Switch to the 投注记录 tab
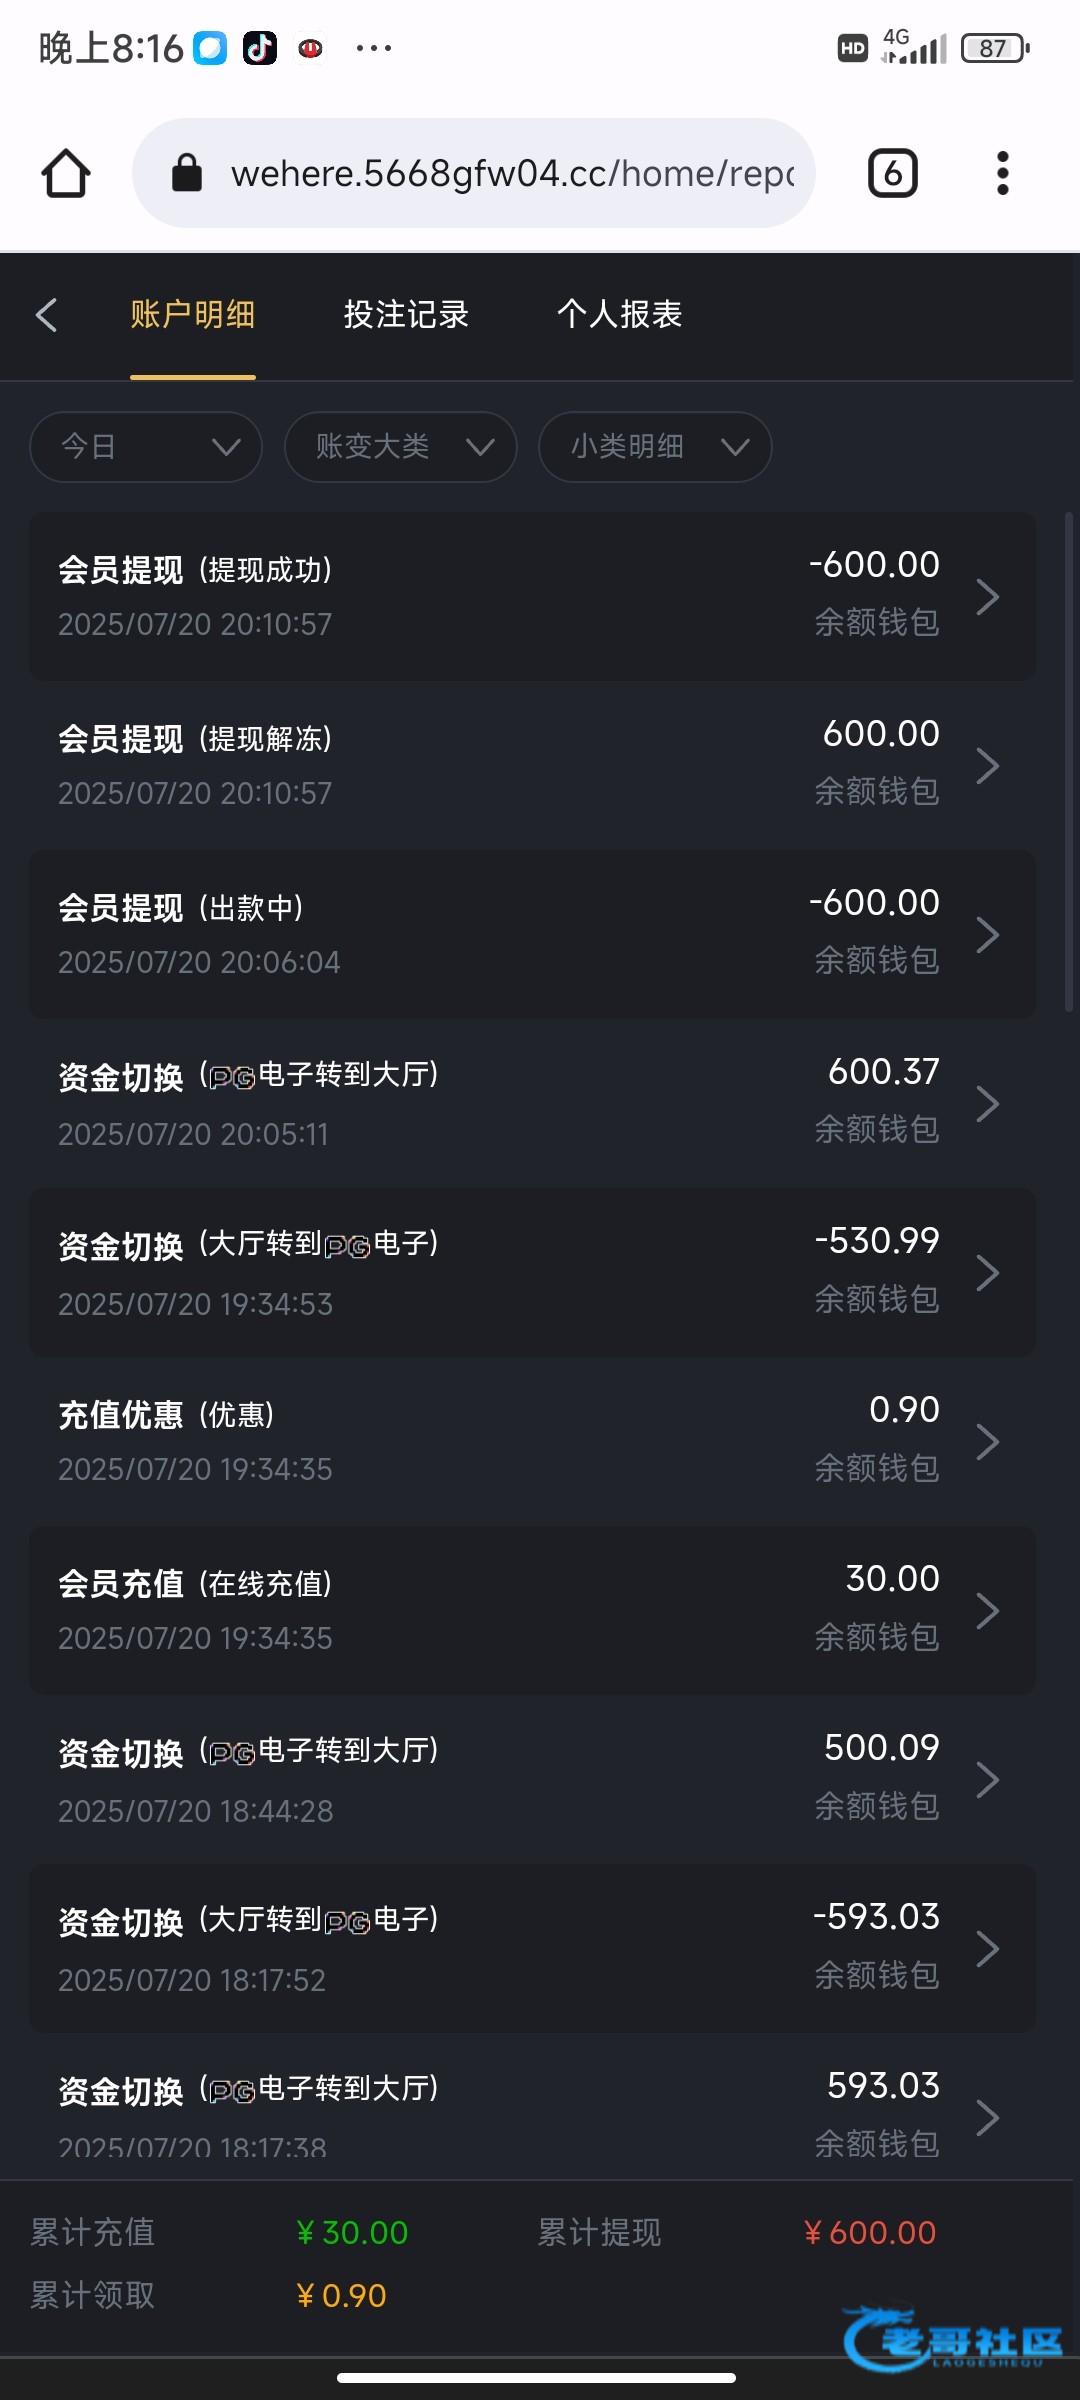Viewport: 1080px width, 2400px height. [406, 315]
